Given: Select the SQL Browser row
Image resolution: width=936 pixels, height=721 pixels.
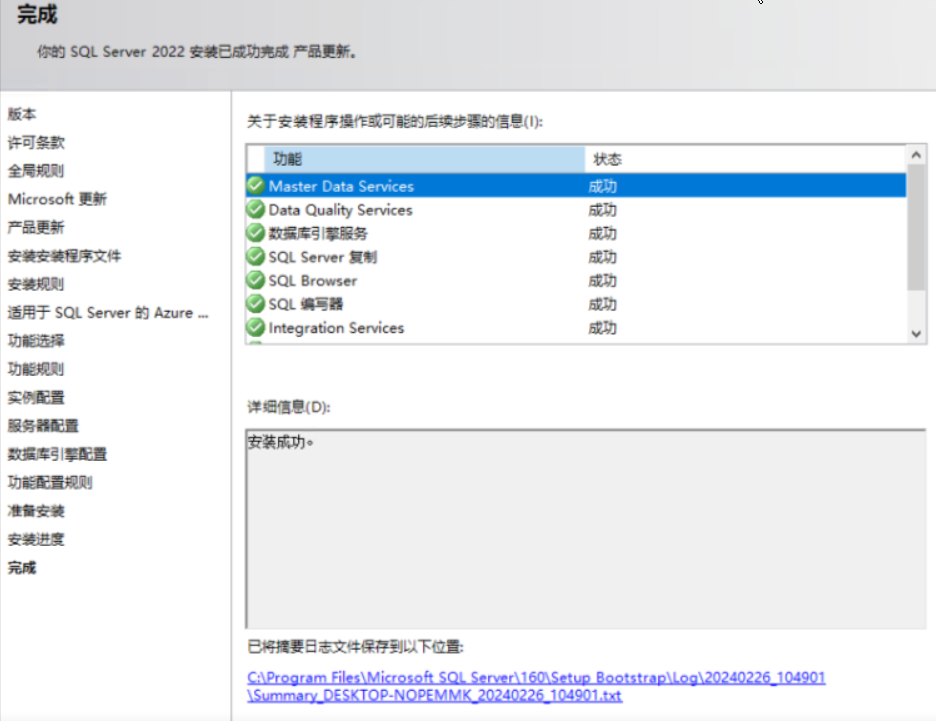Looking at the screenshot, I should pyautogui.click(x=576, y=280).
